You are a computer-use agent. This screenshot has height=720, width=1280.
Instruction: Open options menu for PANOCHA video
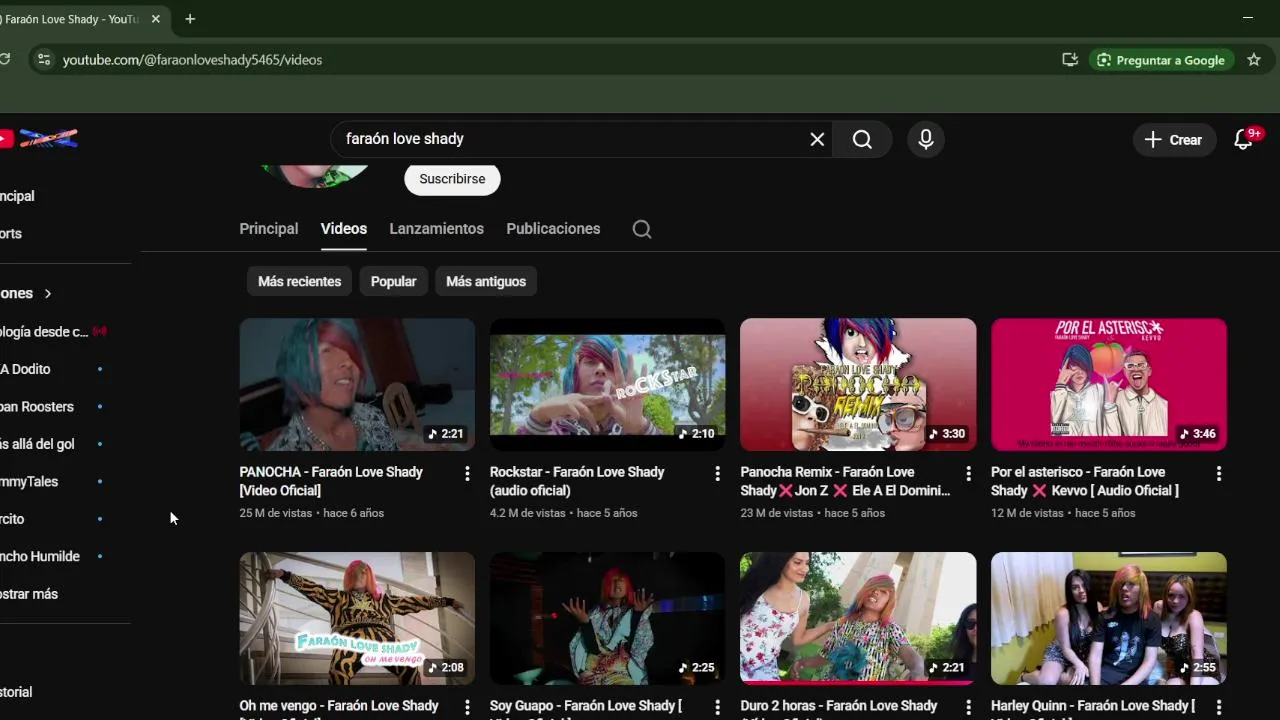coord(466,474)
